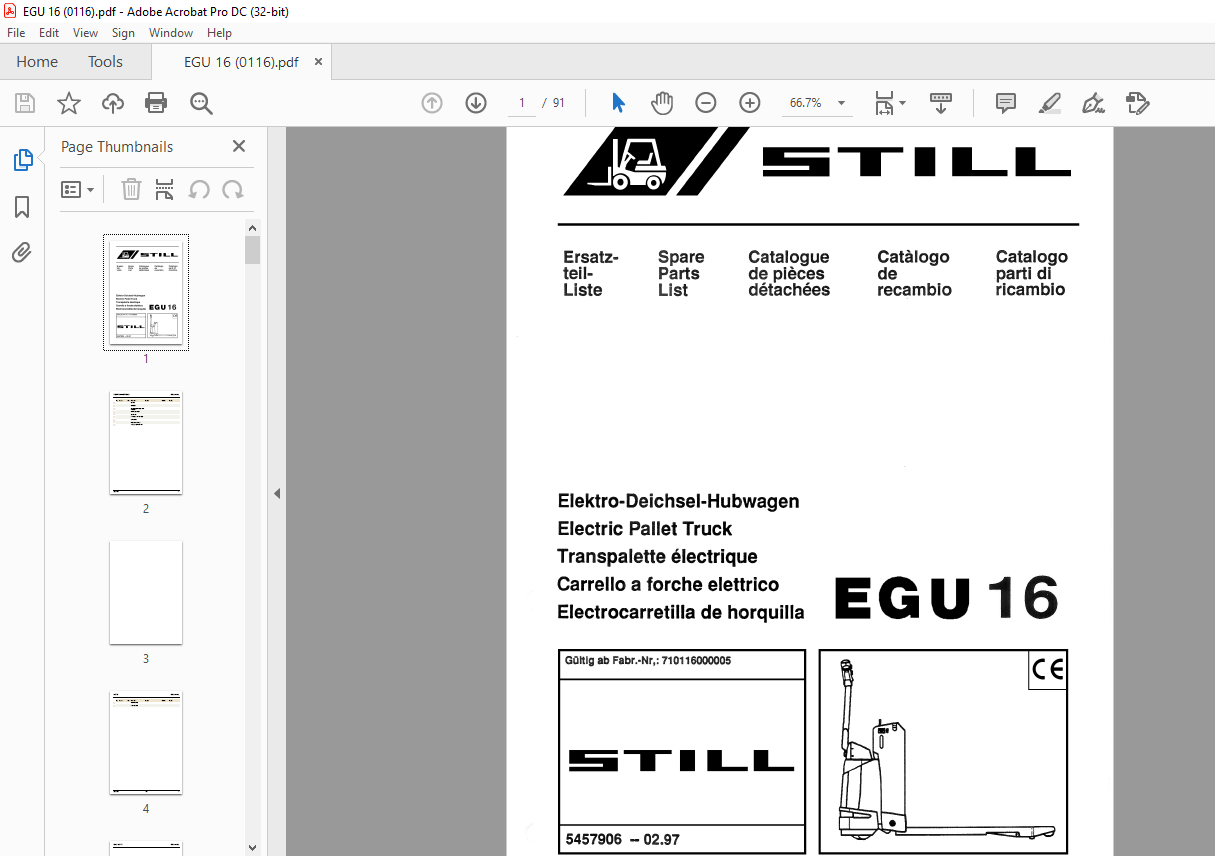Collapse the navigation pane arrow
The image size is (1215, 856).
(277, 493)
